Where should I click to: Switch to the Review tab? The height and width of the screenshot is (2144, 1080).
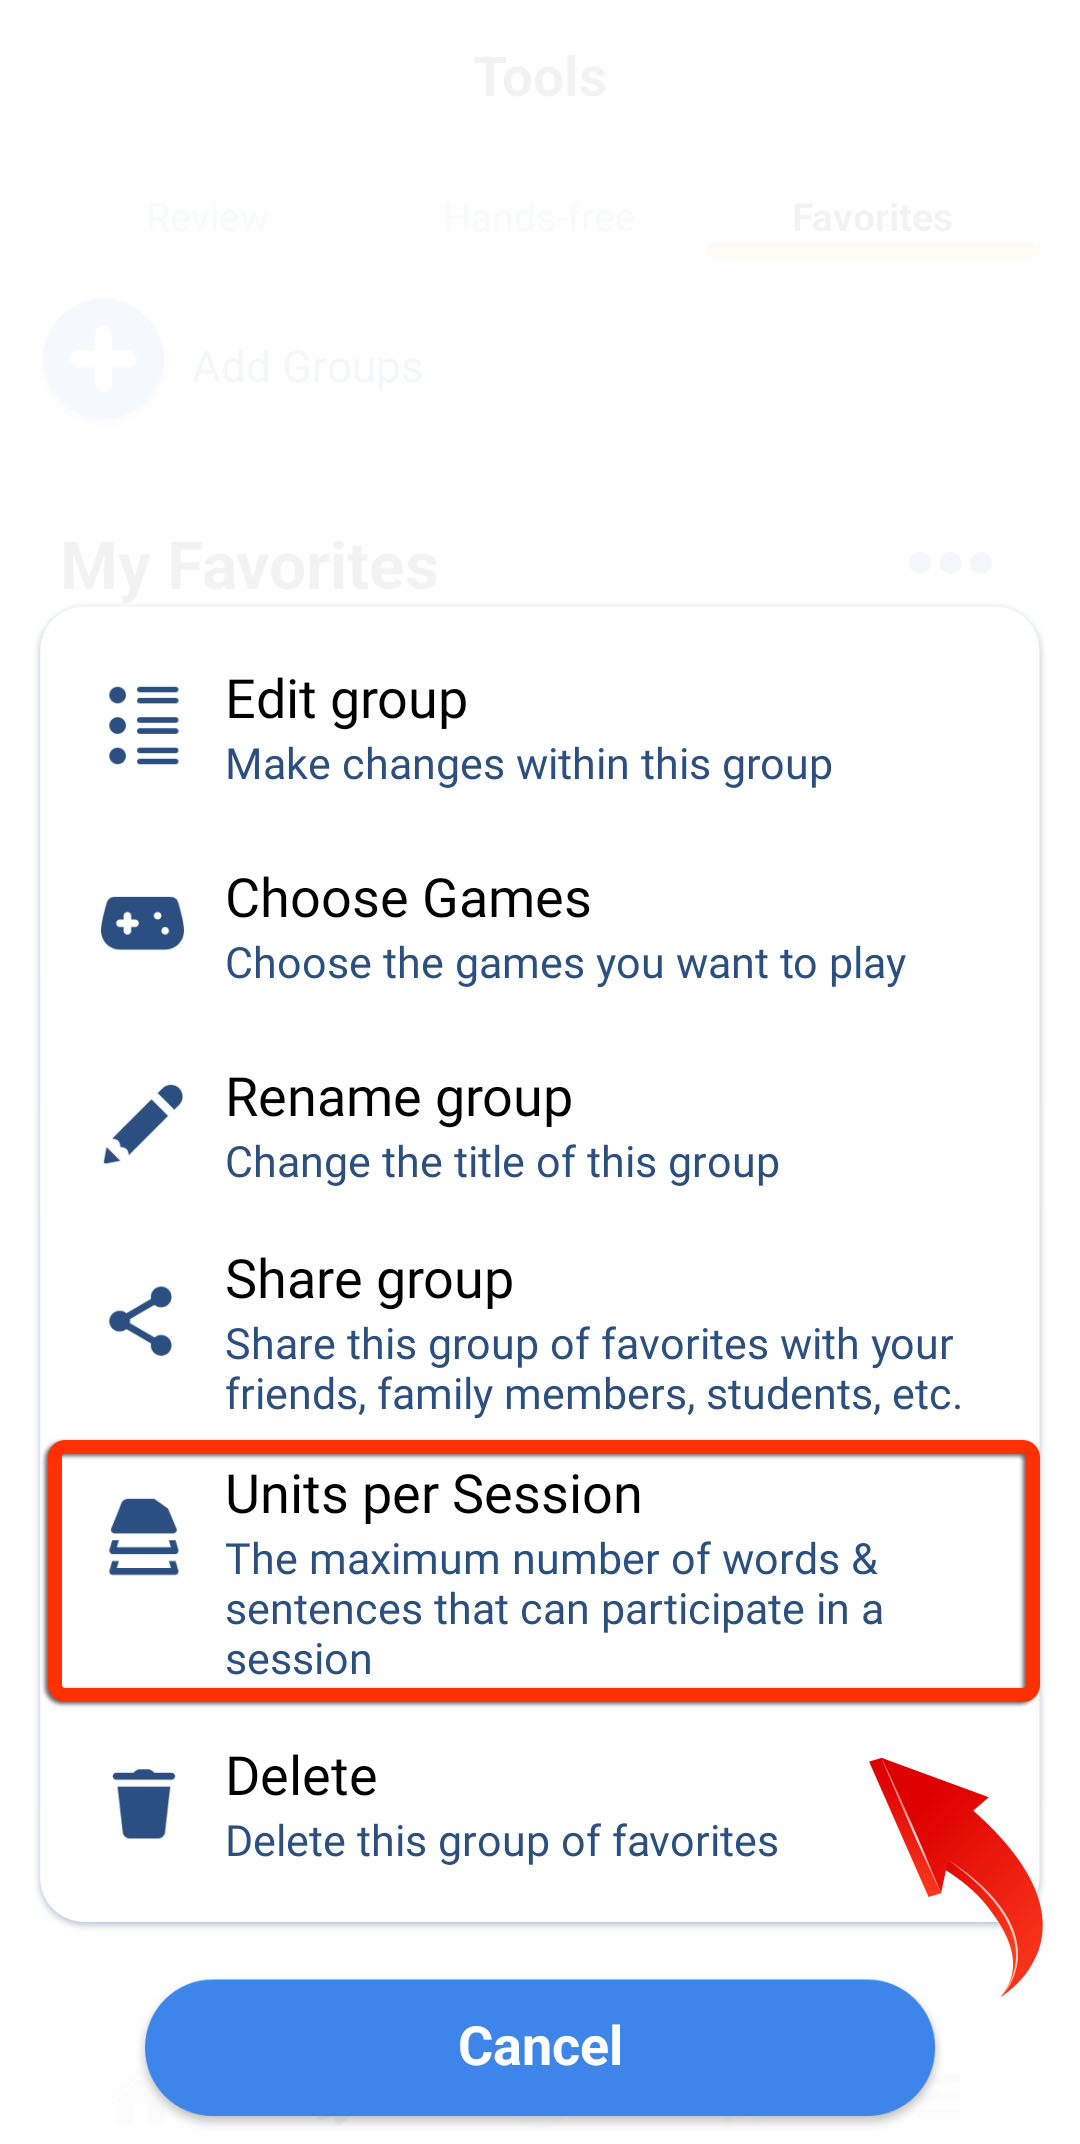[208, 217]
